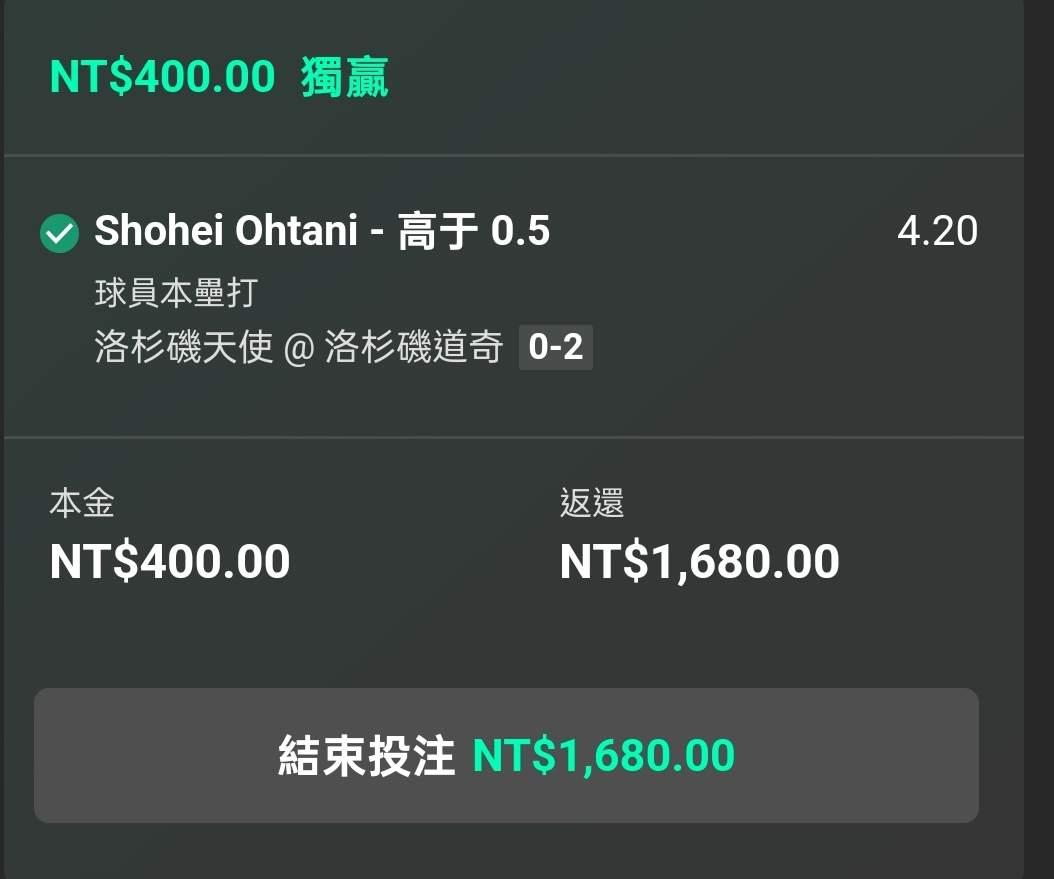The height and width of the screenshot is (879, 1054).
Task: Click the 高于 0.5 over line text
Action: point(474,231)
